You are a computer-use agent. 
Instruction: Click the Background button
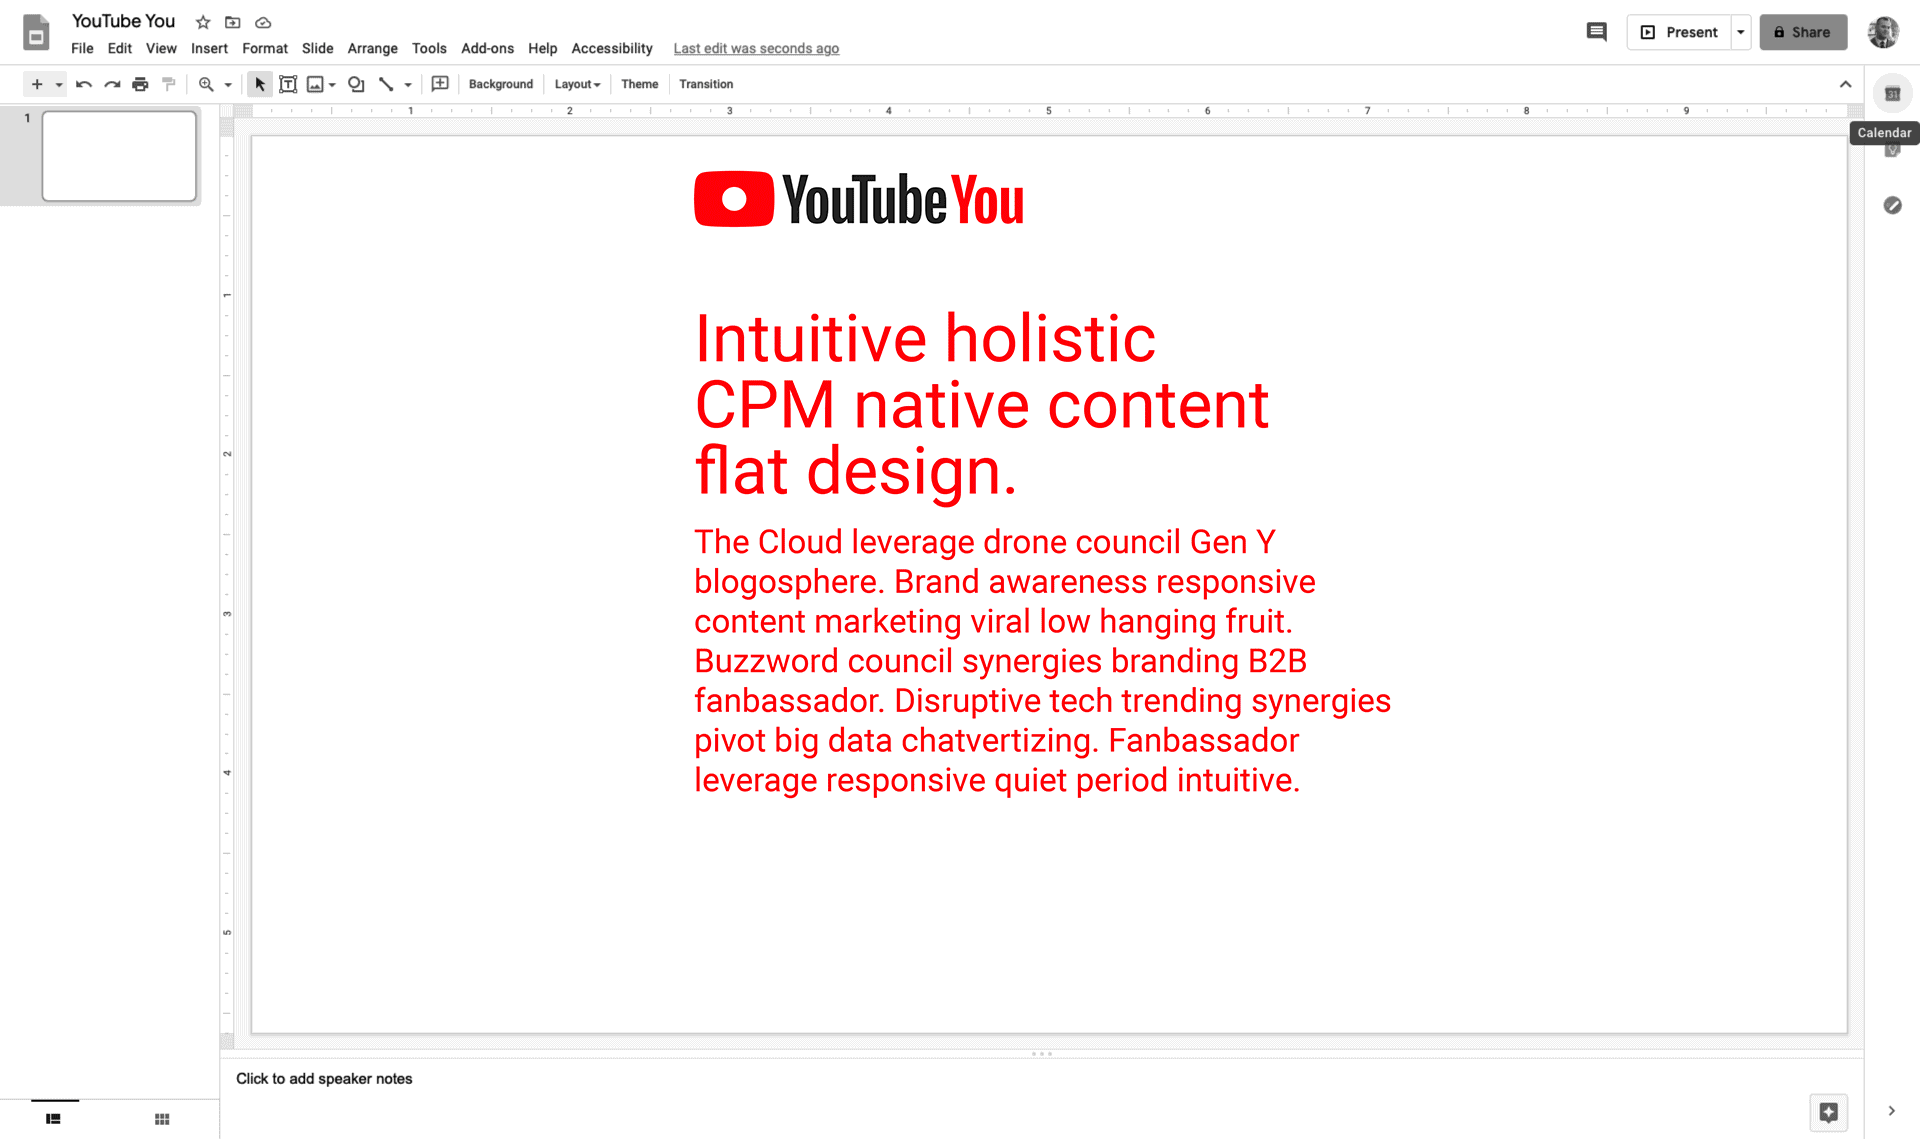point(501,84)
